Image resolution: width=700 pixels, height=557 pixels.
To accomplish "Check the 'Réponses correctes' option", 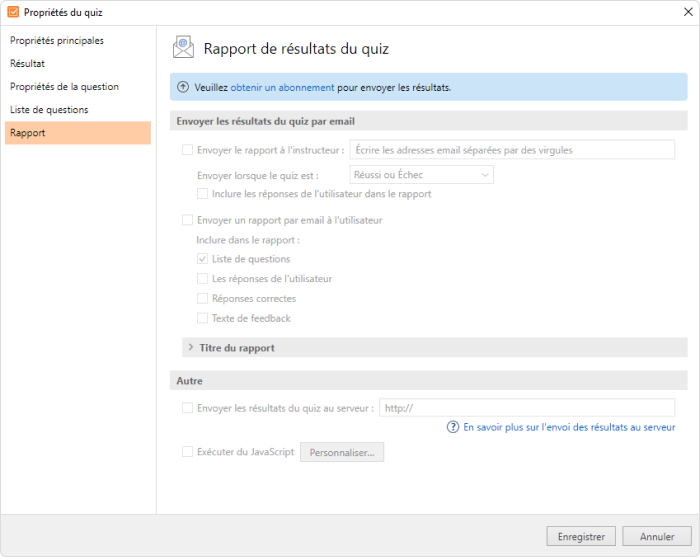I will [203, 298].
